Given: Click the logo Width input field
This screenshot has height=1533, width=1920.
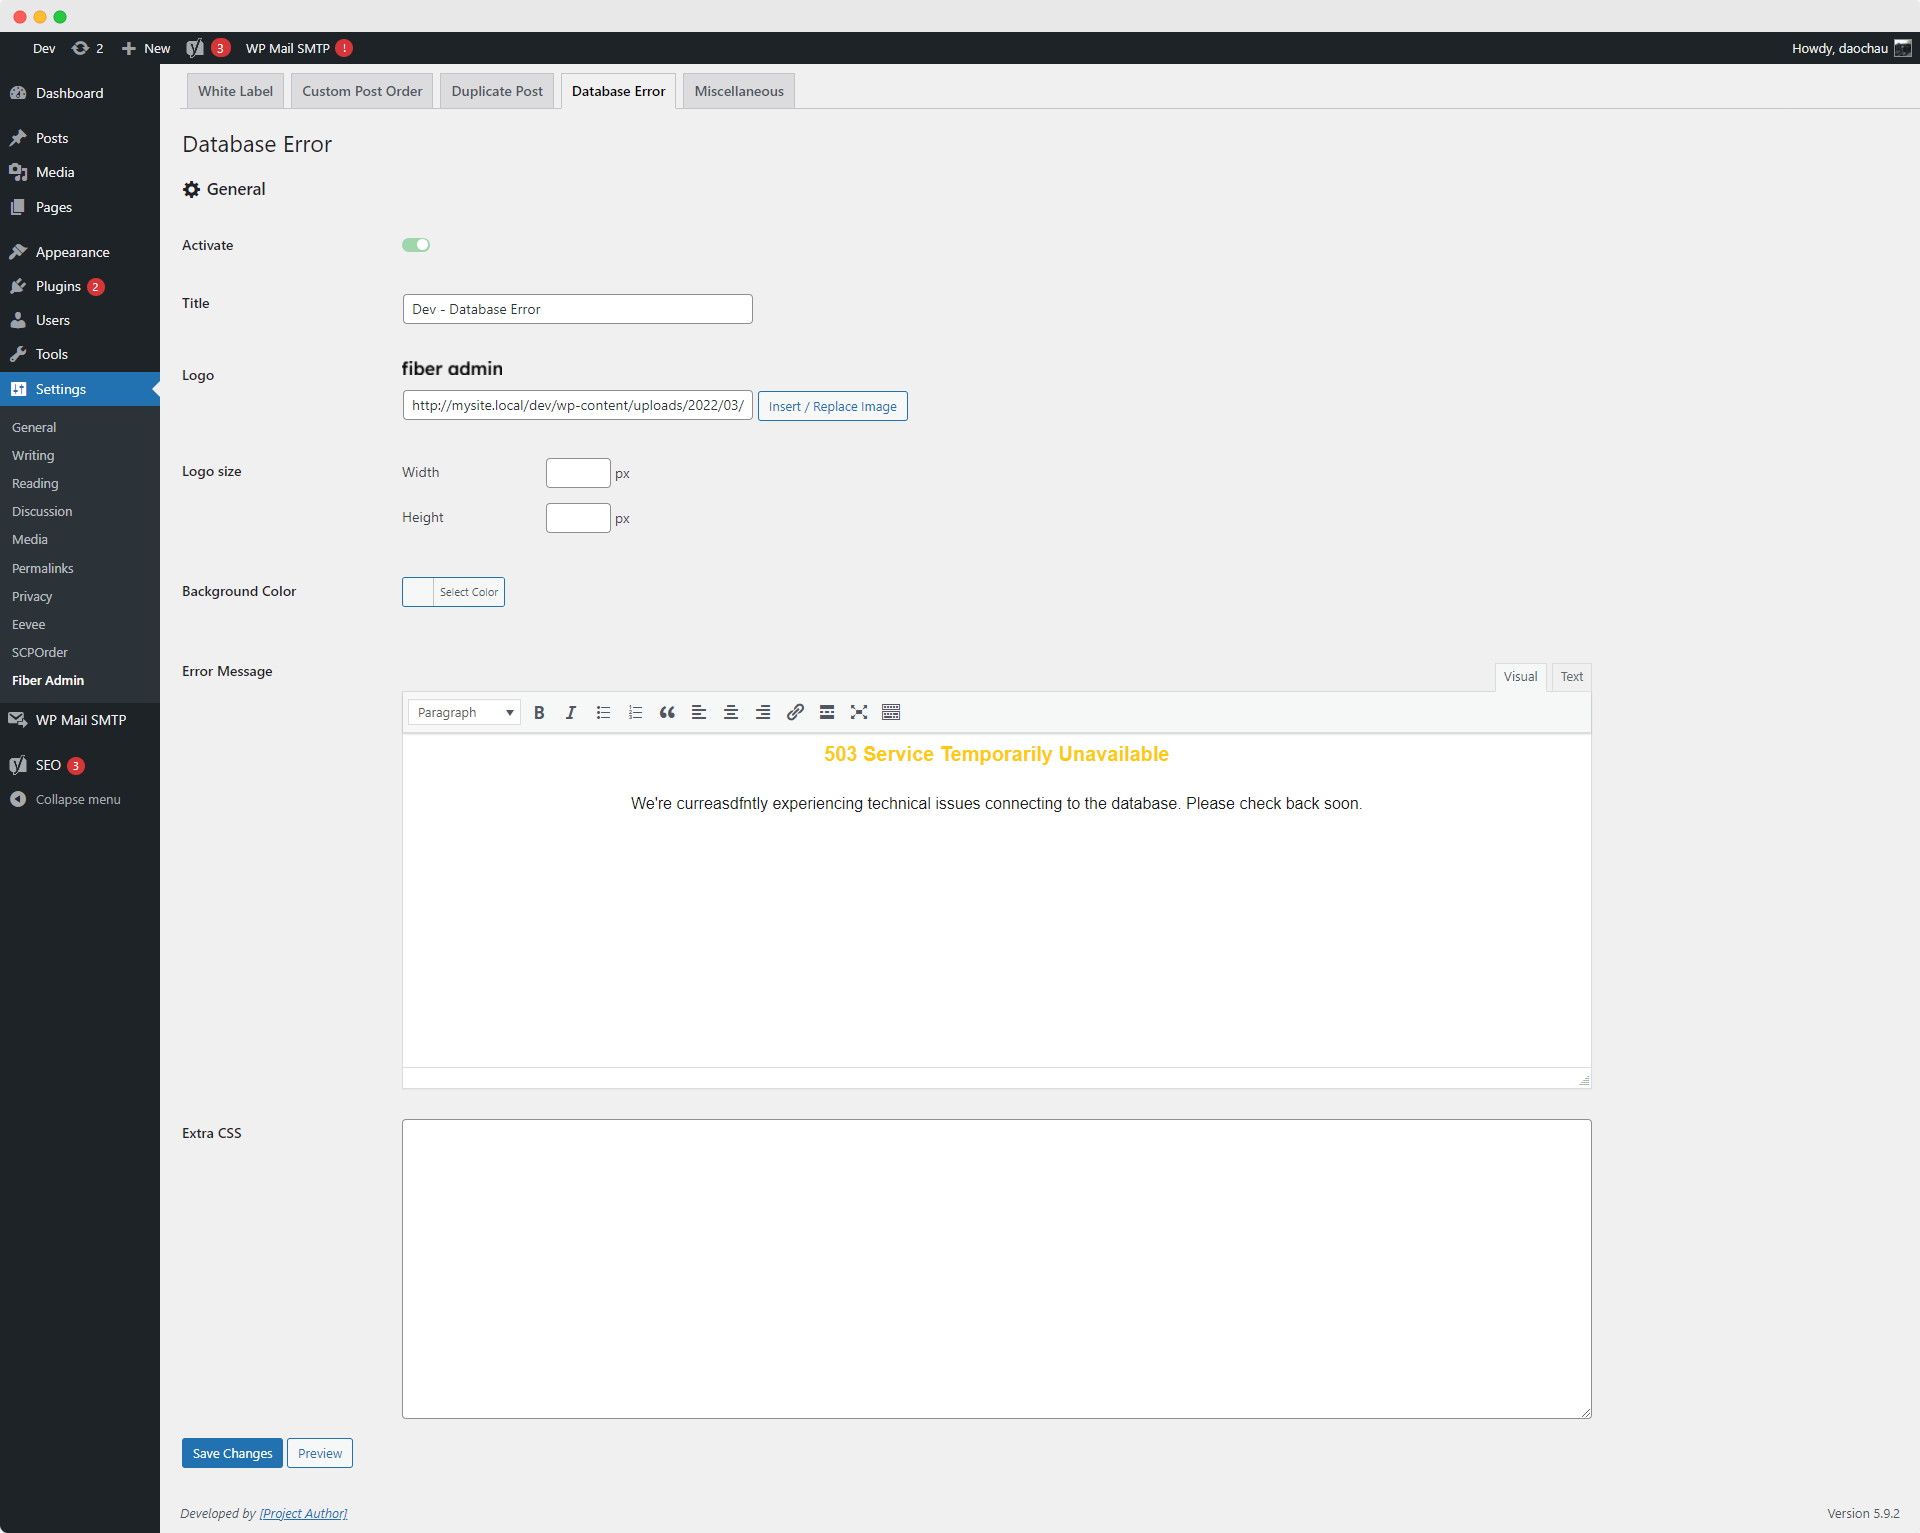Looking at the screenshot, I should [578, 473].
